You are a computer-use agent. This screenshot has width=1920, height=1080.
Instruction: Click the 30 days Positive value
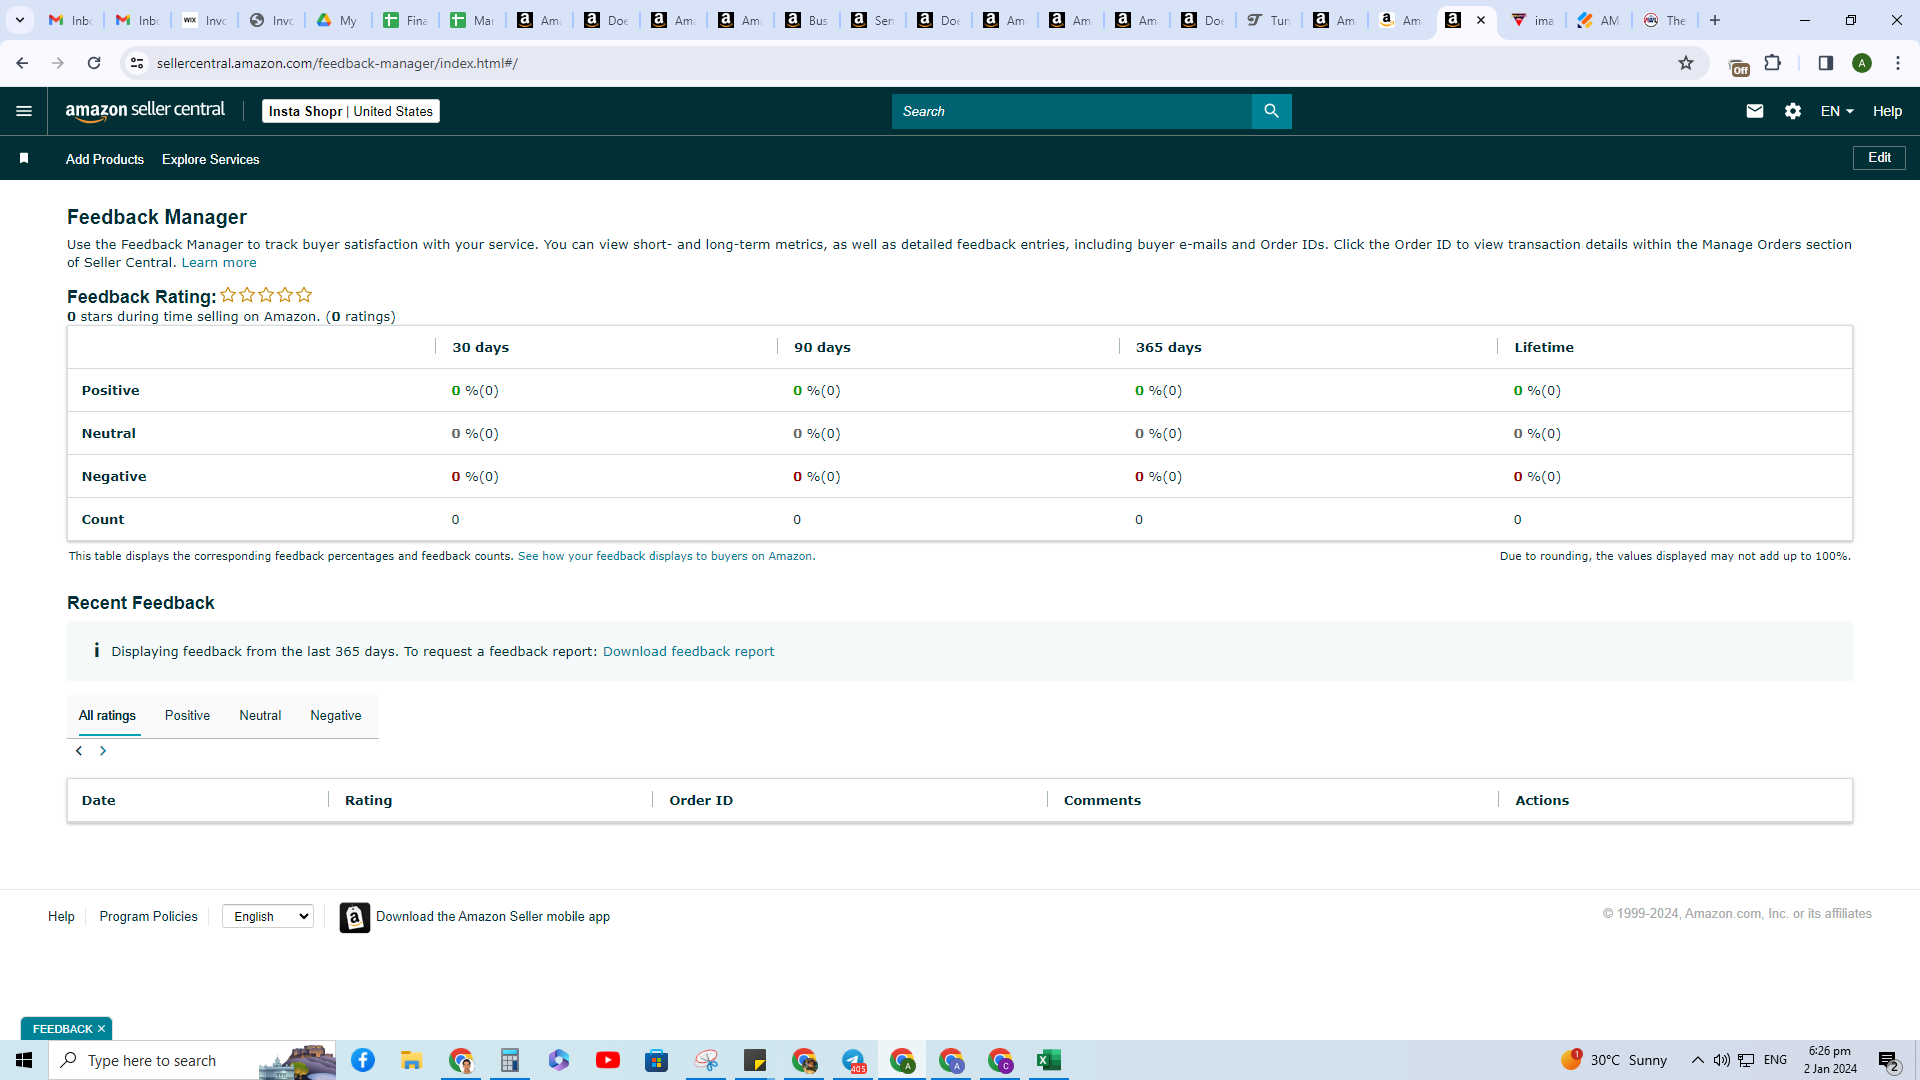pos(474,391)
